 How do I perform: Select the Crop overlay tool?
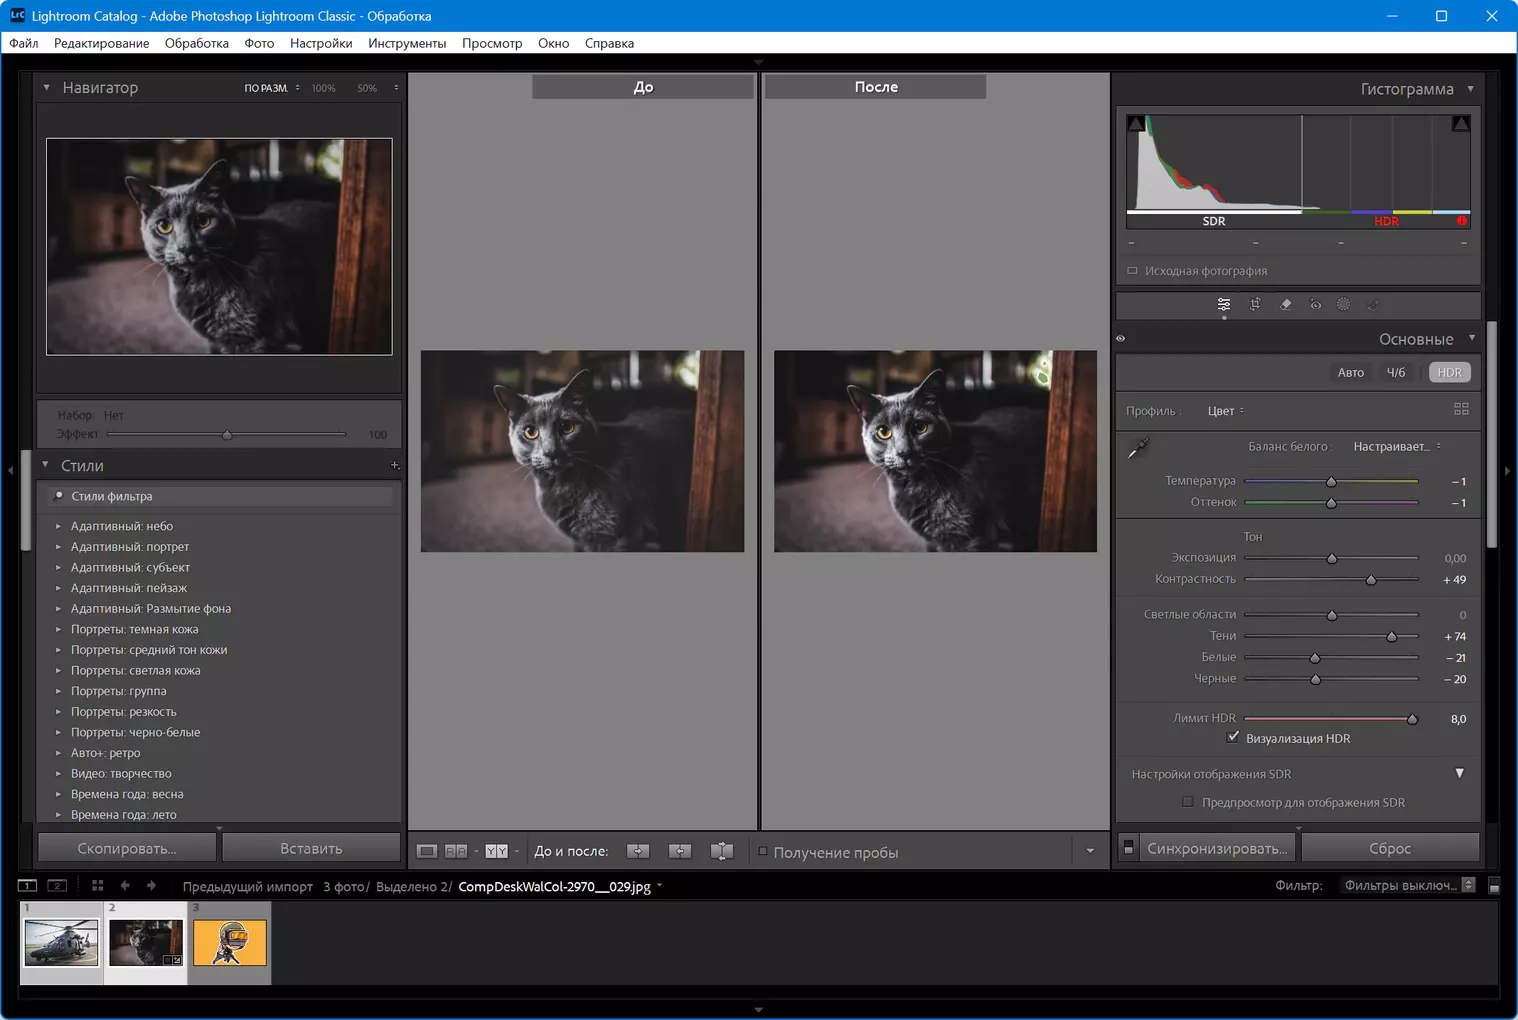[x=1255, y=304]
